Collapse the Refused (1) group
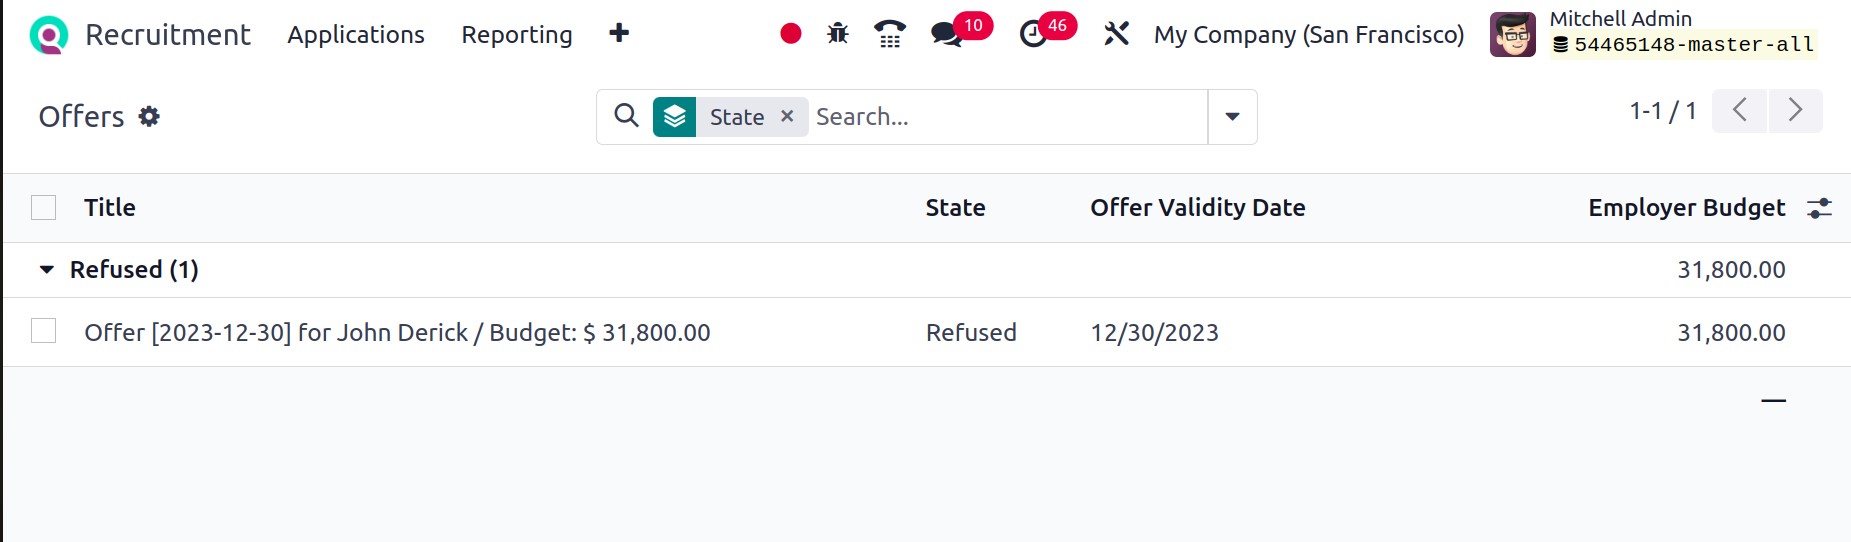The height and width of the screenshot is (542, 1851). pos(47,270)
